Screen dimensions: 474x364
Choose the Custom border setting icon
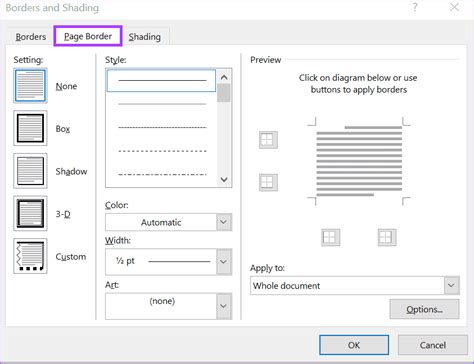30,256
